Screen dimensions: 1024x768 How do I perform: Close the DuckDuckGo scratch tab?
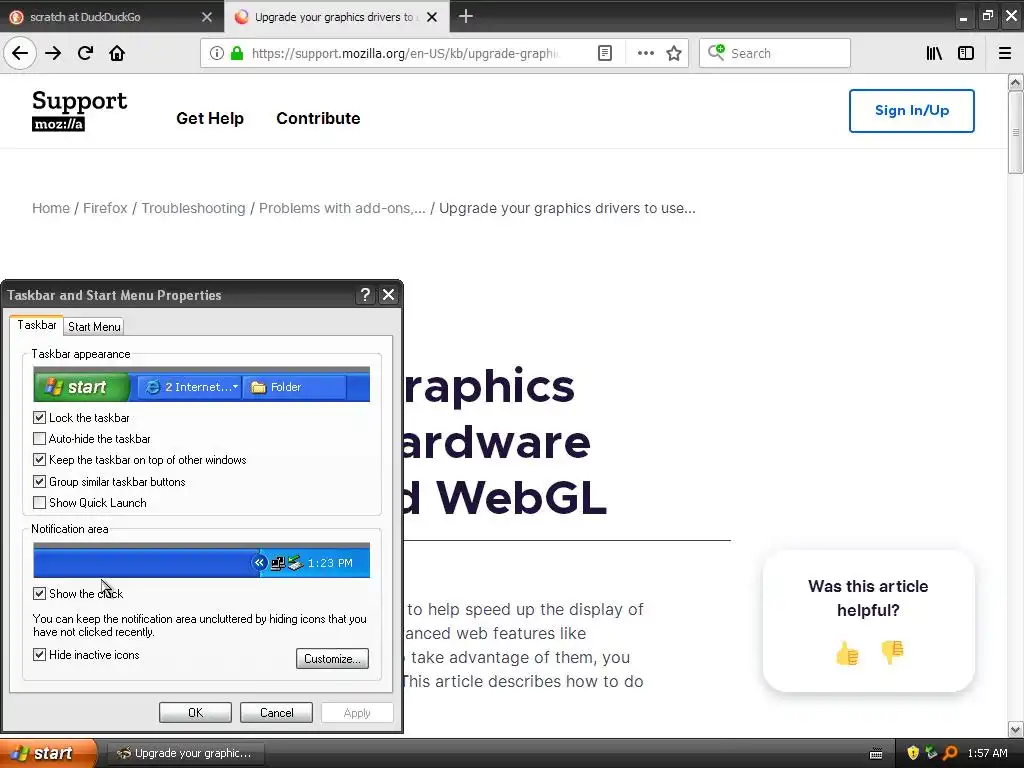point(206,17)
